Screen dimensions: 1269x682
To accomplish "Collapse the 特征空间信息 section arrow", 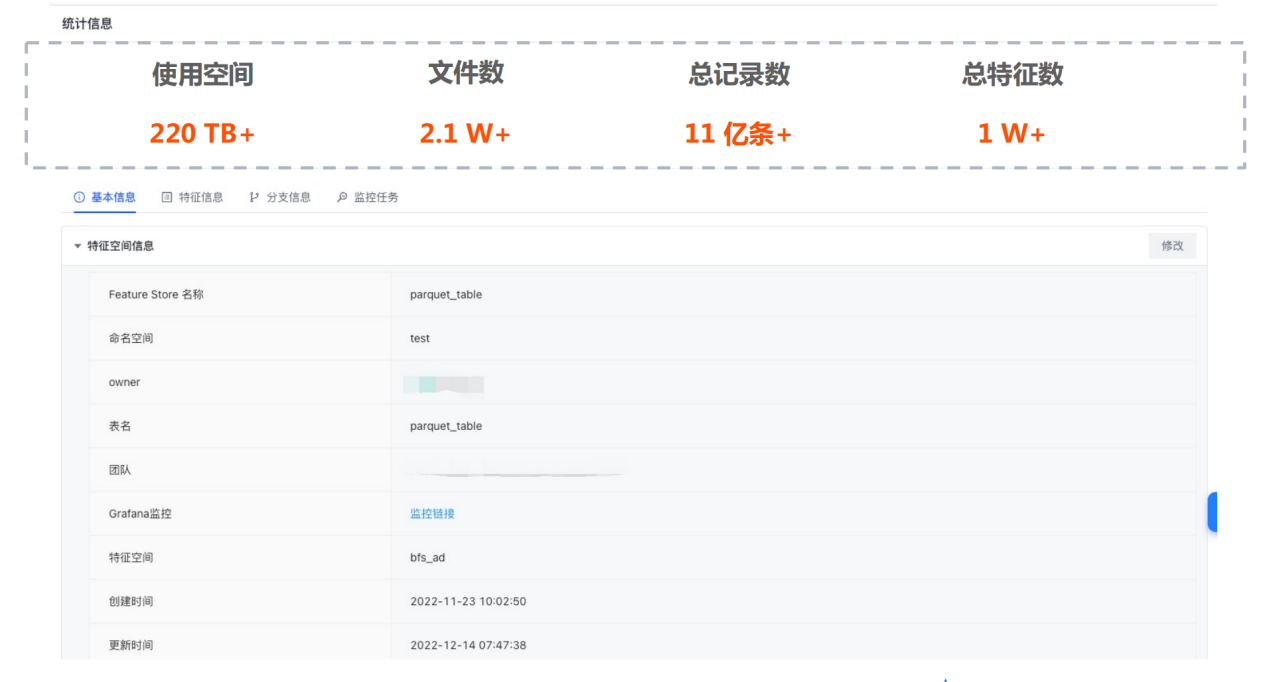I will pos(78,246).
